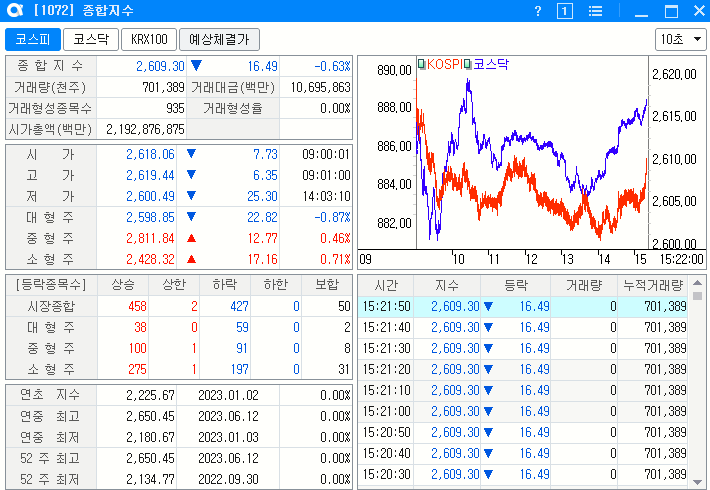Click the 상한 column header
Viewport: 710px width, 490px height.
click(174, 285)
